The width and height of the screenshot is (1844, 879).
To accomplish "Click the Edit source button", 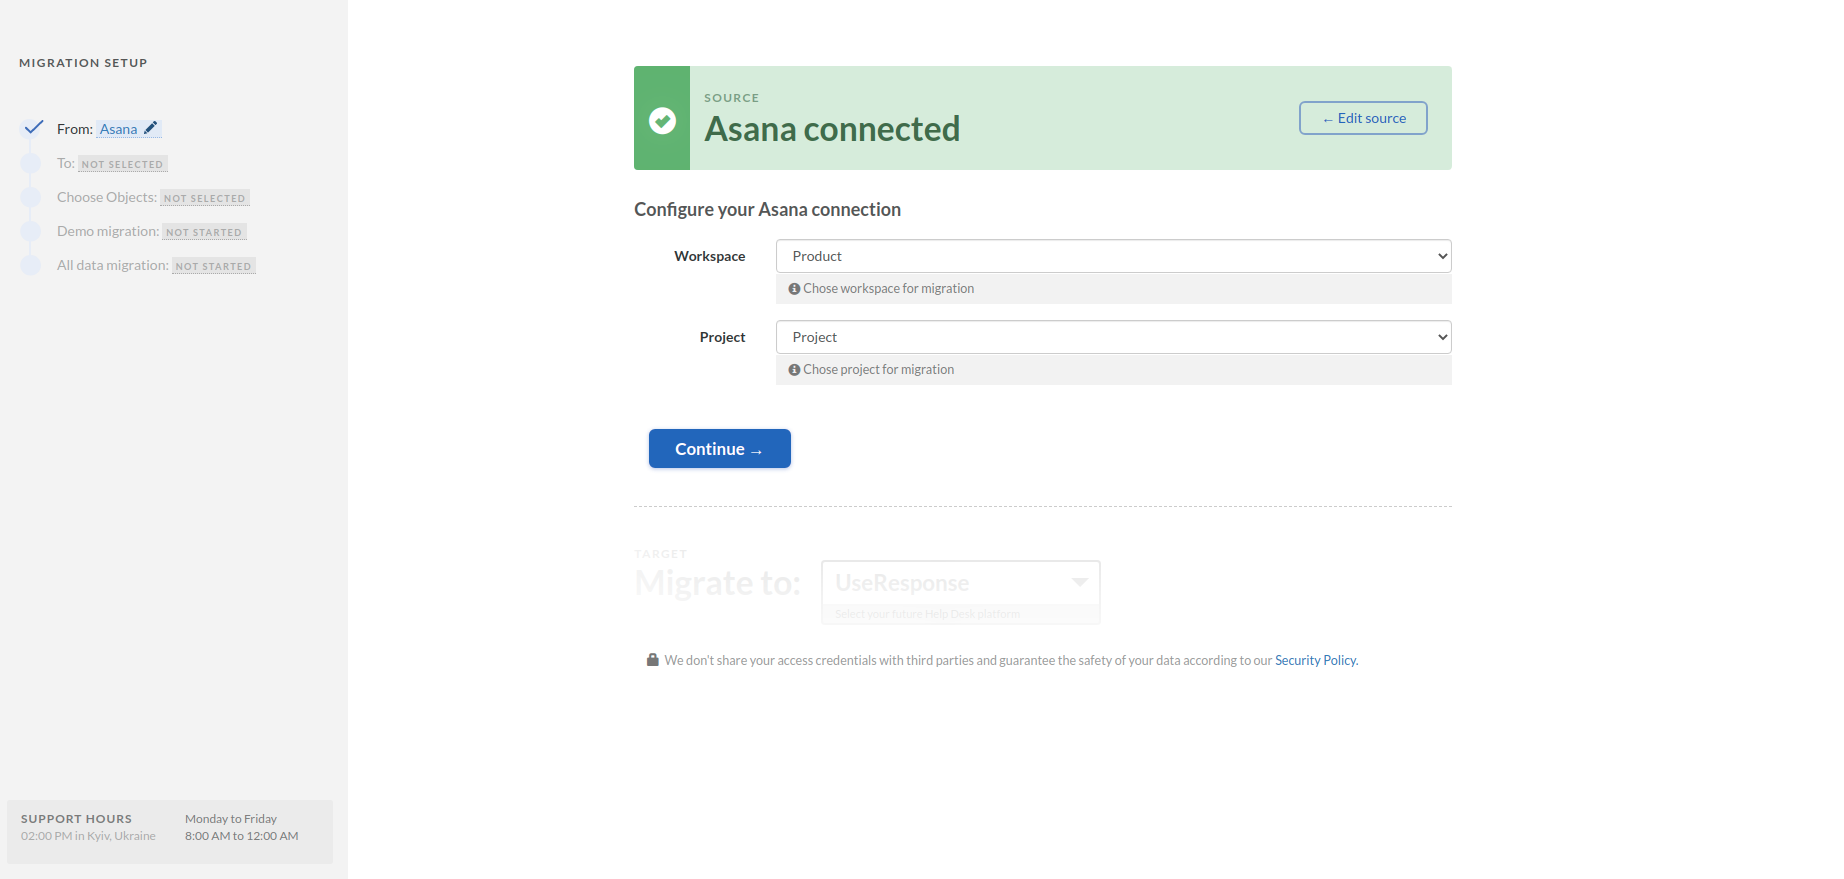I will (x=1363, y=118).
